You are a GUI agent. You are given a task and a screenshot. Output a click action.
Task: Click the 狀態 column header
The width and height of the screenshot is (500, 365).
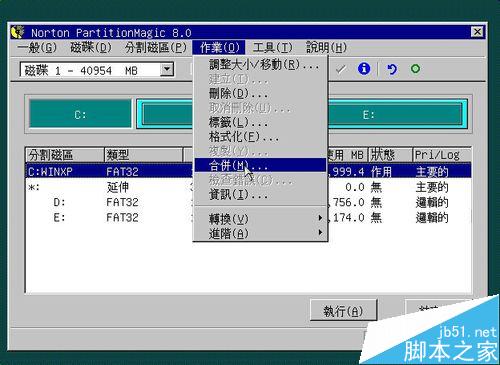pos(390,155)
